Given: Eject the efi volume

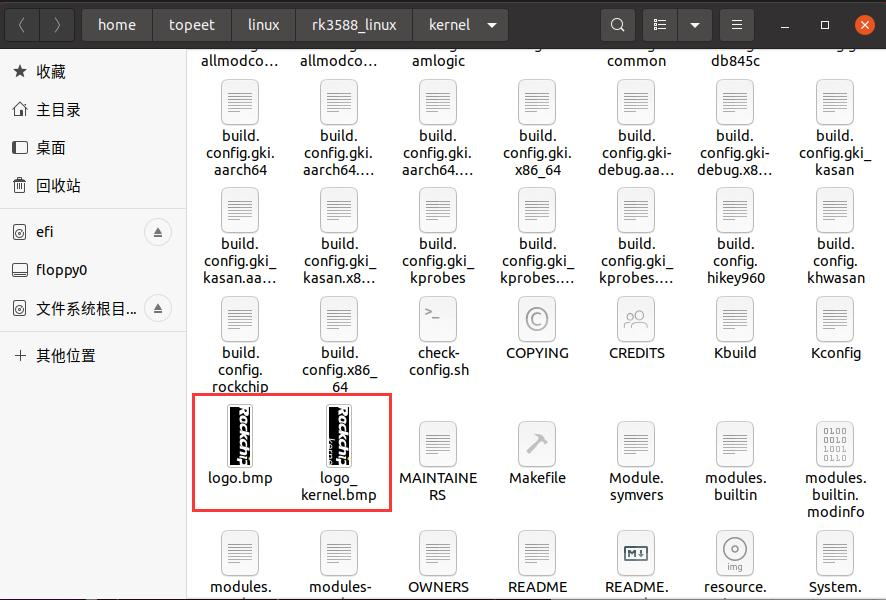Looking at the screenshot, I should (x=158, y=232).
